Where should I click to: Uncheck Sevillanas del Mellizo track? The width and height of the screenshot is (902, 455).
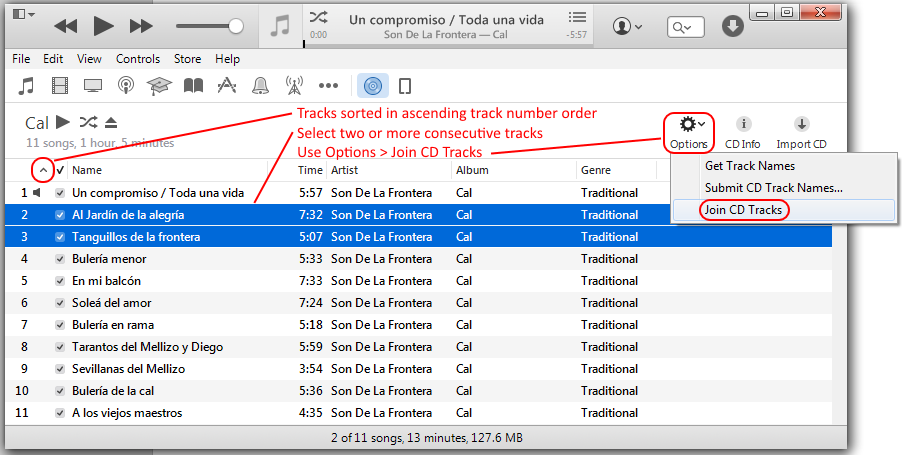click(60, 369)
